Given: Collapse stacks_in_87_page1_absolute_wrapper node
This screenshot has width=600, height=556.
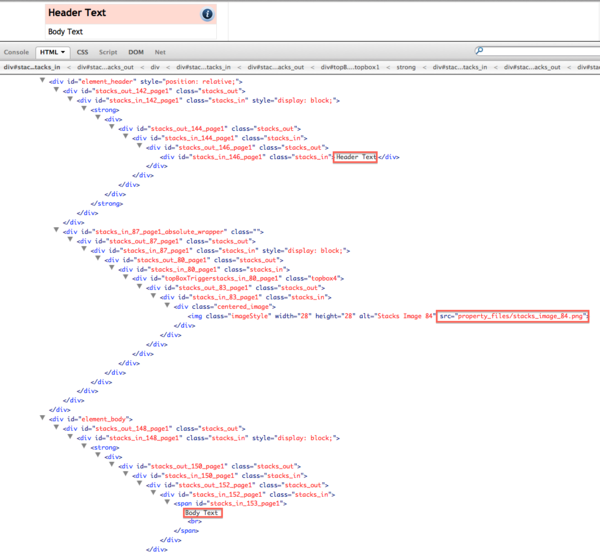Looking at the screenshot, I should (56, 230).
